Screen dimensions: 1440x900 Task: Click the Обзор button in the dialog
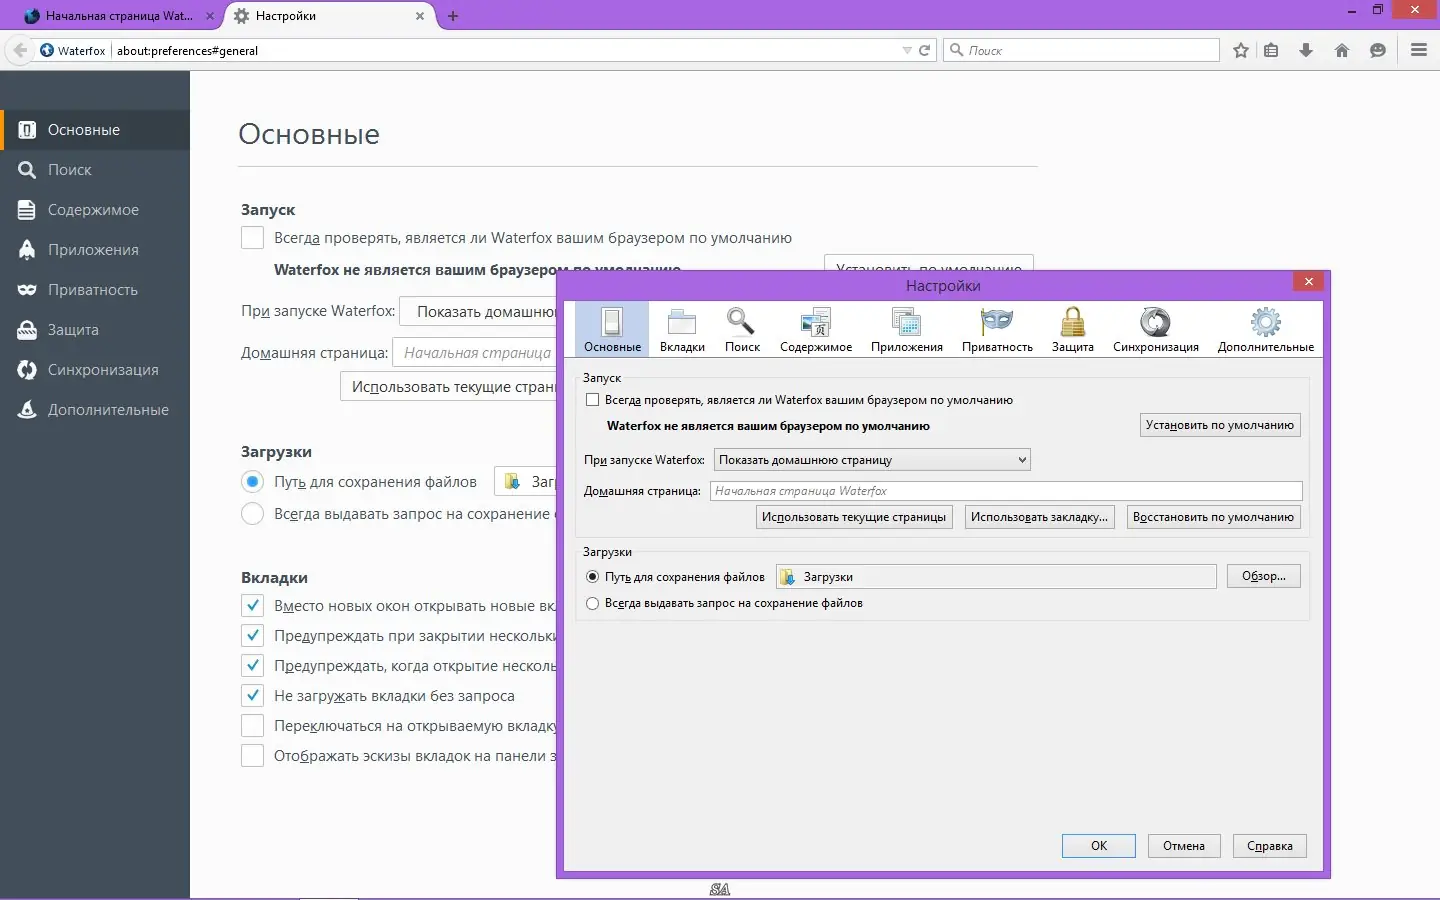pyautogui.click(x=1264, y=576)
